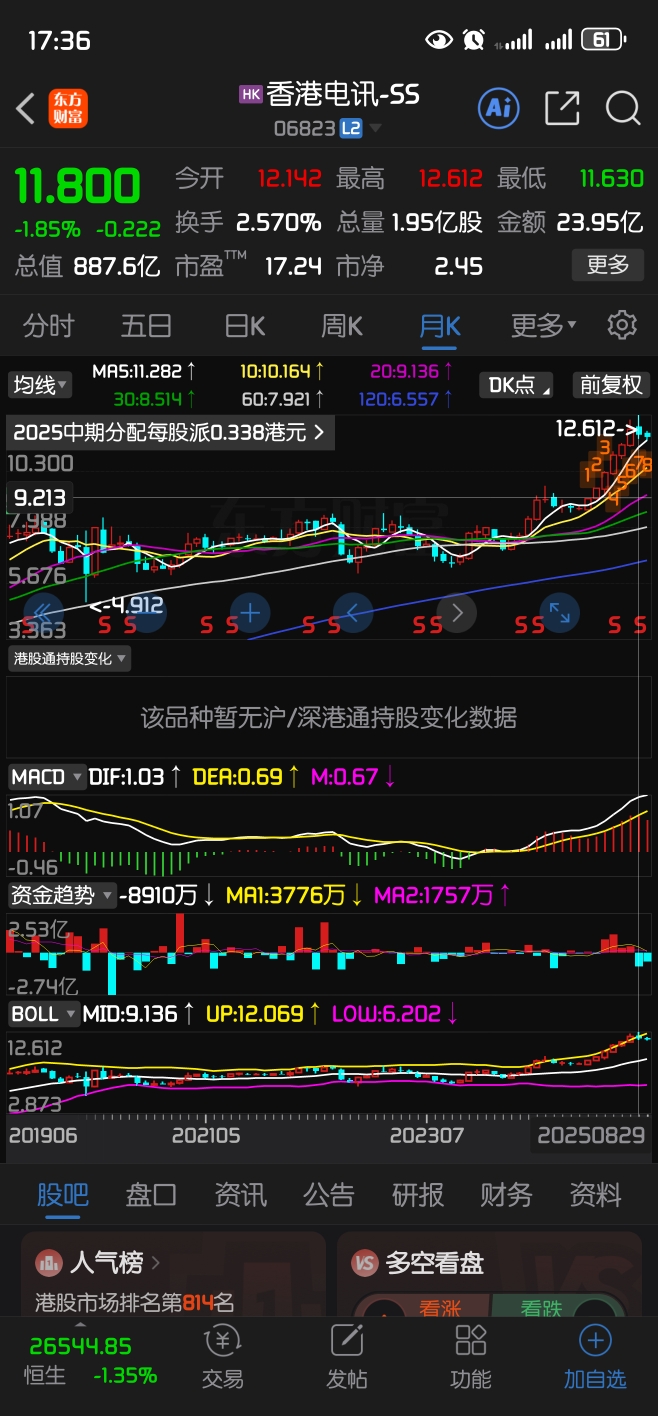Screen dimensions: 658x1416
Task: Open the Ai assistant icon
Action: pyautogui.click(x=498, y=108)
